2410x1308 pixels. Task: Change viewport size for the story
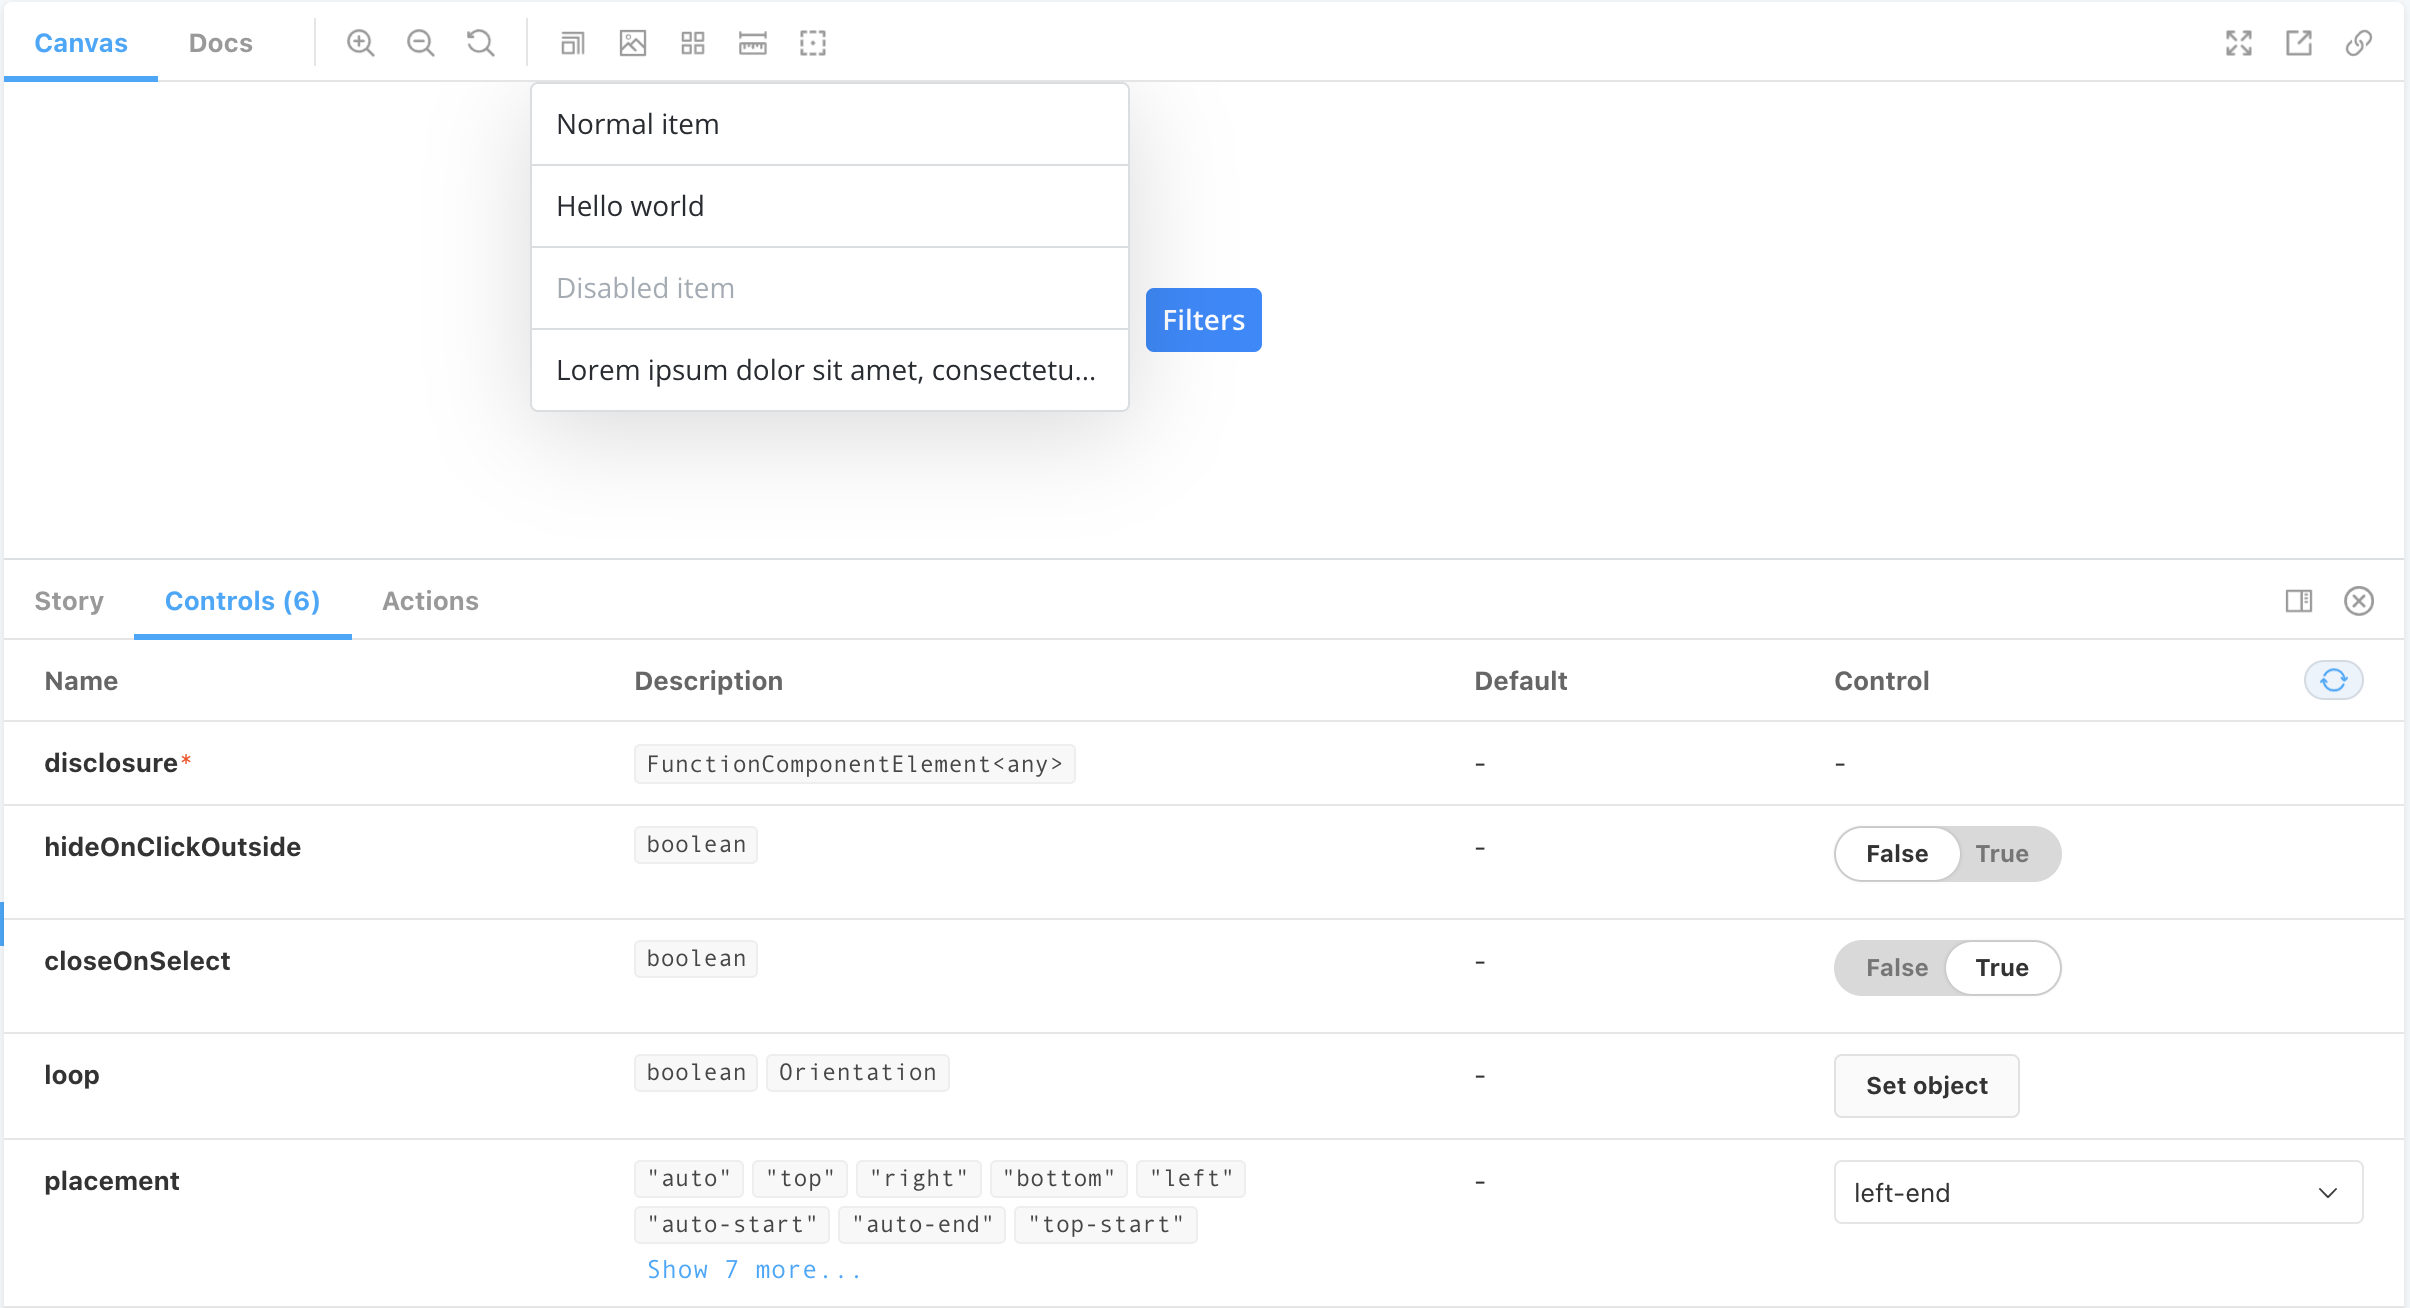[x=571, y=43]
